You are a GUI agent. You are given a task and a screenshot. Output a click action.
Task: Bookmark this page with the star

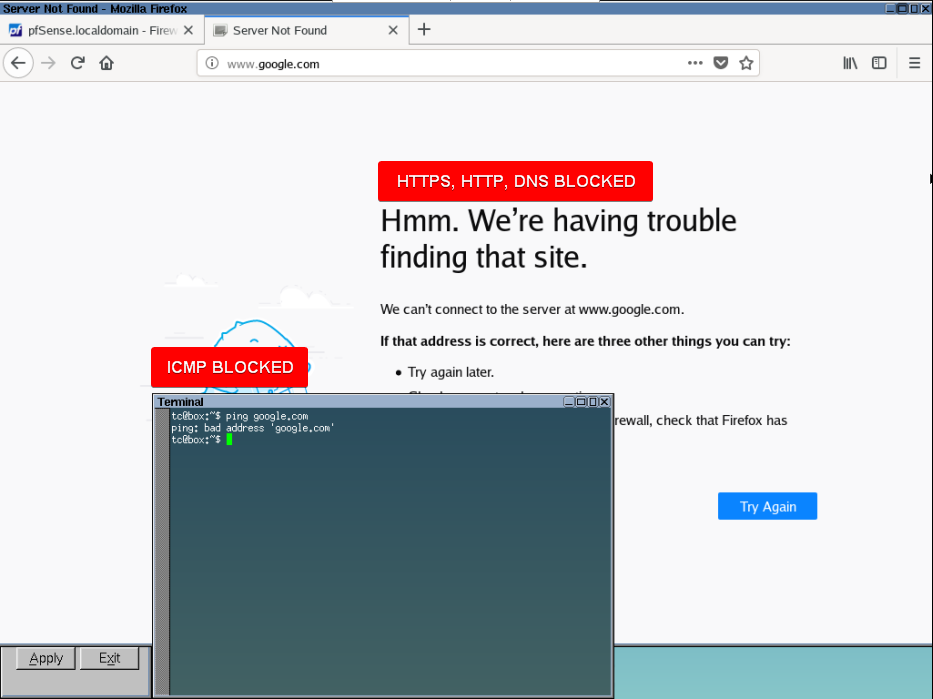click(x=746, y=63)
